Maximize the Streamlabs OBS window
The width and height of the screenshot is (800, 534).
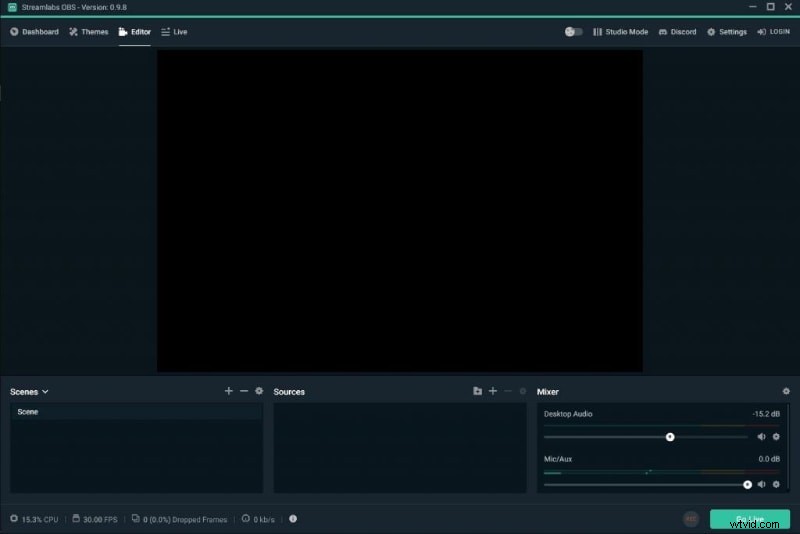click(770, 7)
